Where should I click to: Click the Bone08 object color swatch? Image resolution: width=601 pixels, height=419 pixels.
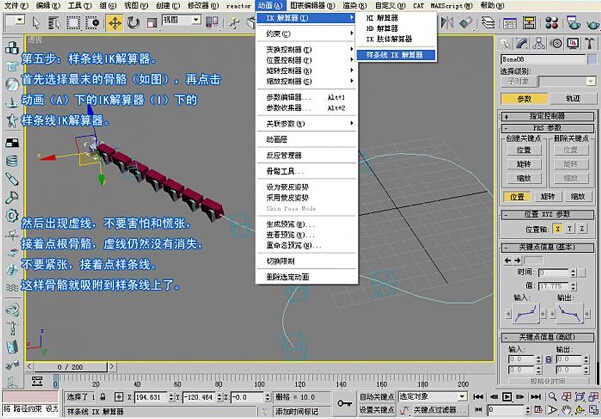click(x=592, y=59)
